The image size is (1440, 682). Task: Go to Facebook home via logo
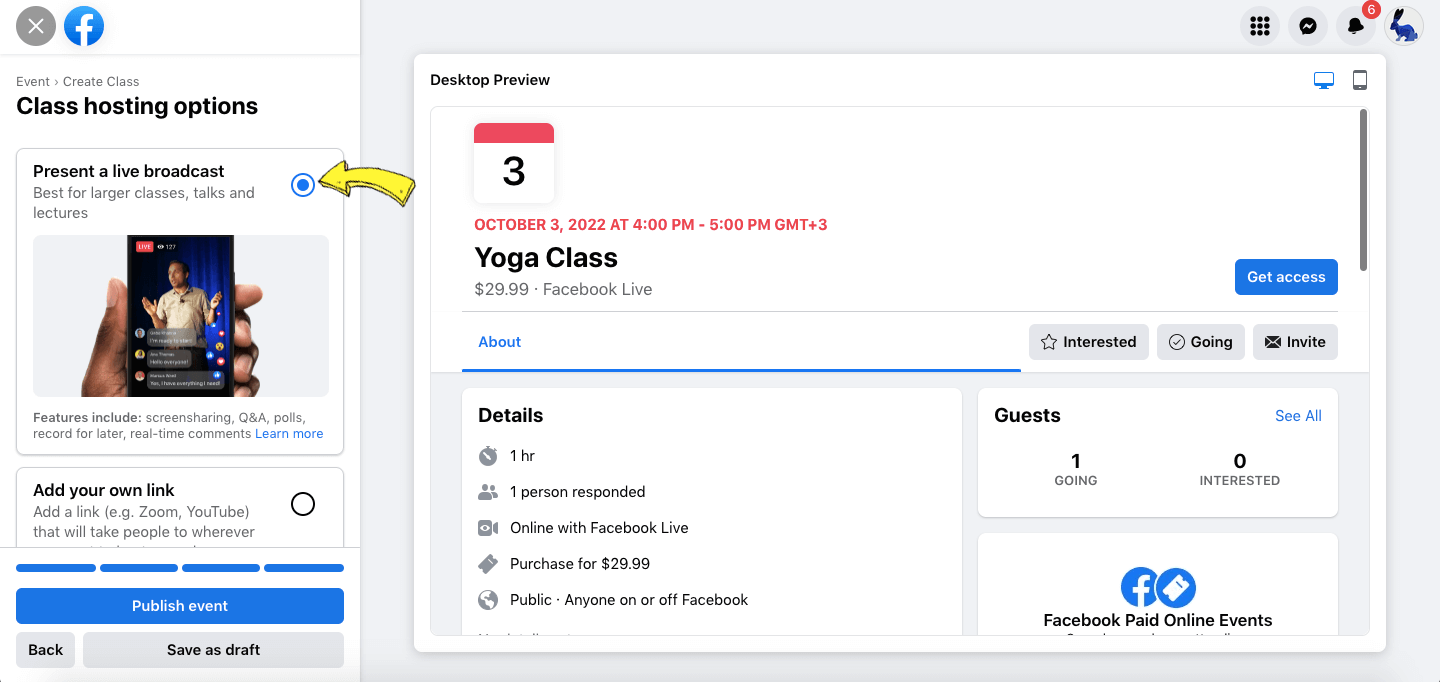point(84,26)
